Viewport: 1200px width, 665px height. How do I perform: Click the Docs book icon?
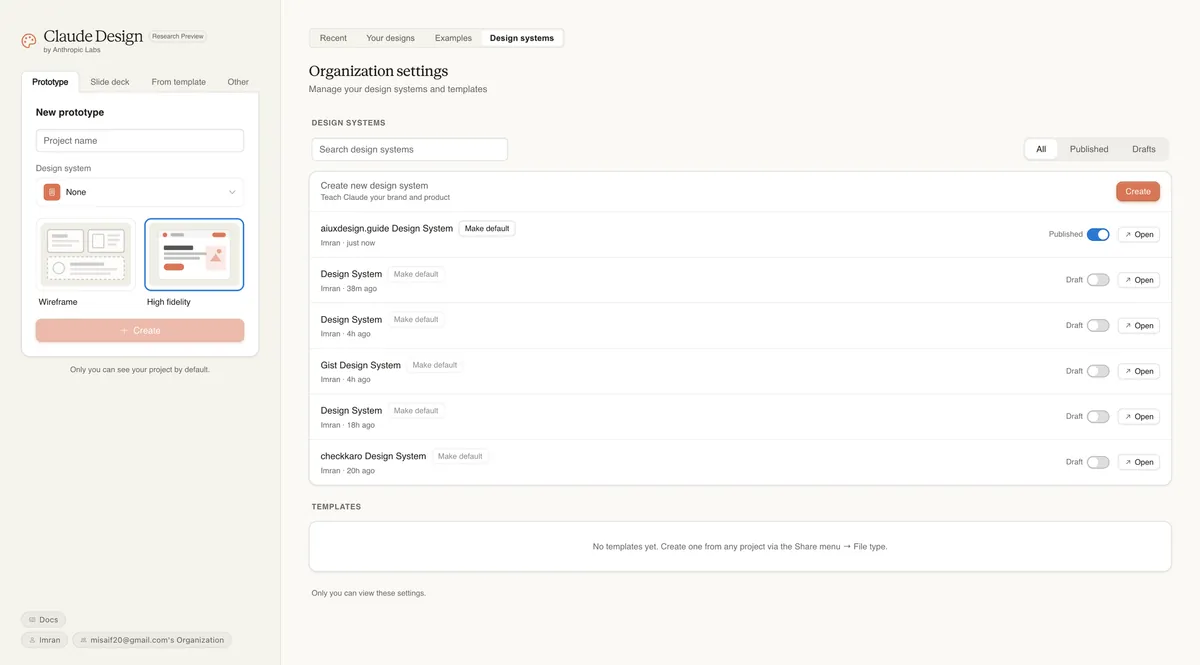32,620
